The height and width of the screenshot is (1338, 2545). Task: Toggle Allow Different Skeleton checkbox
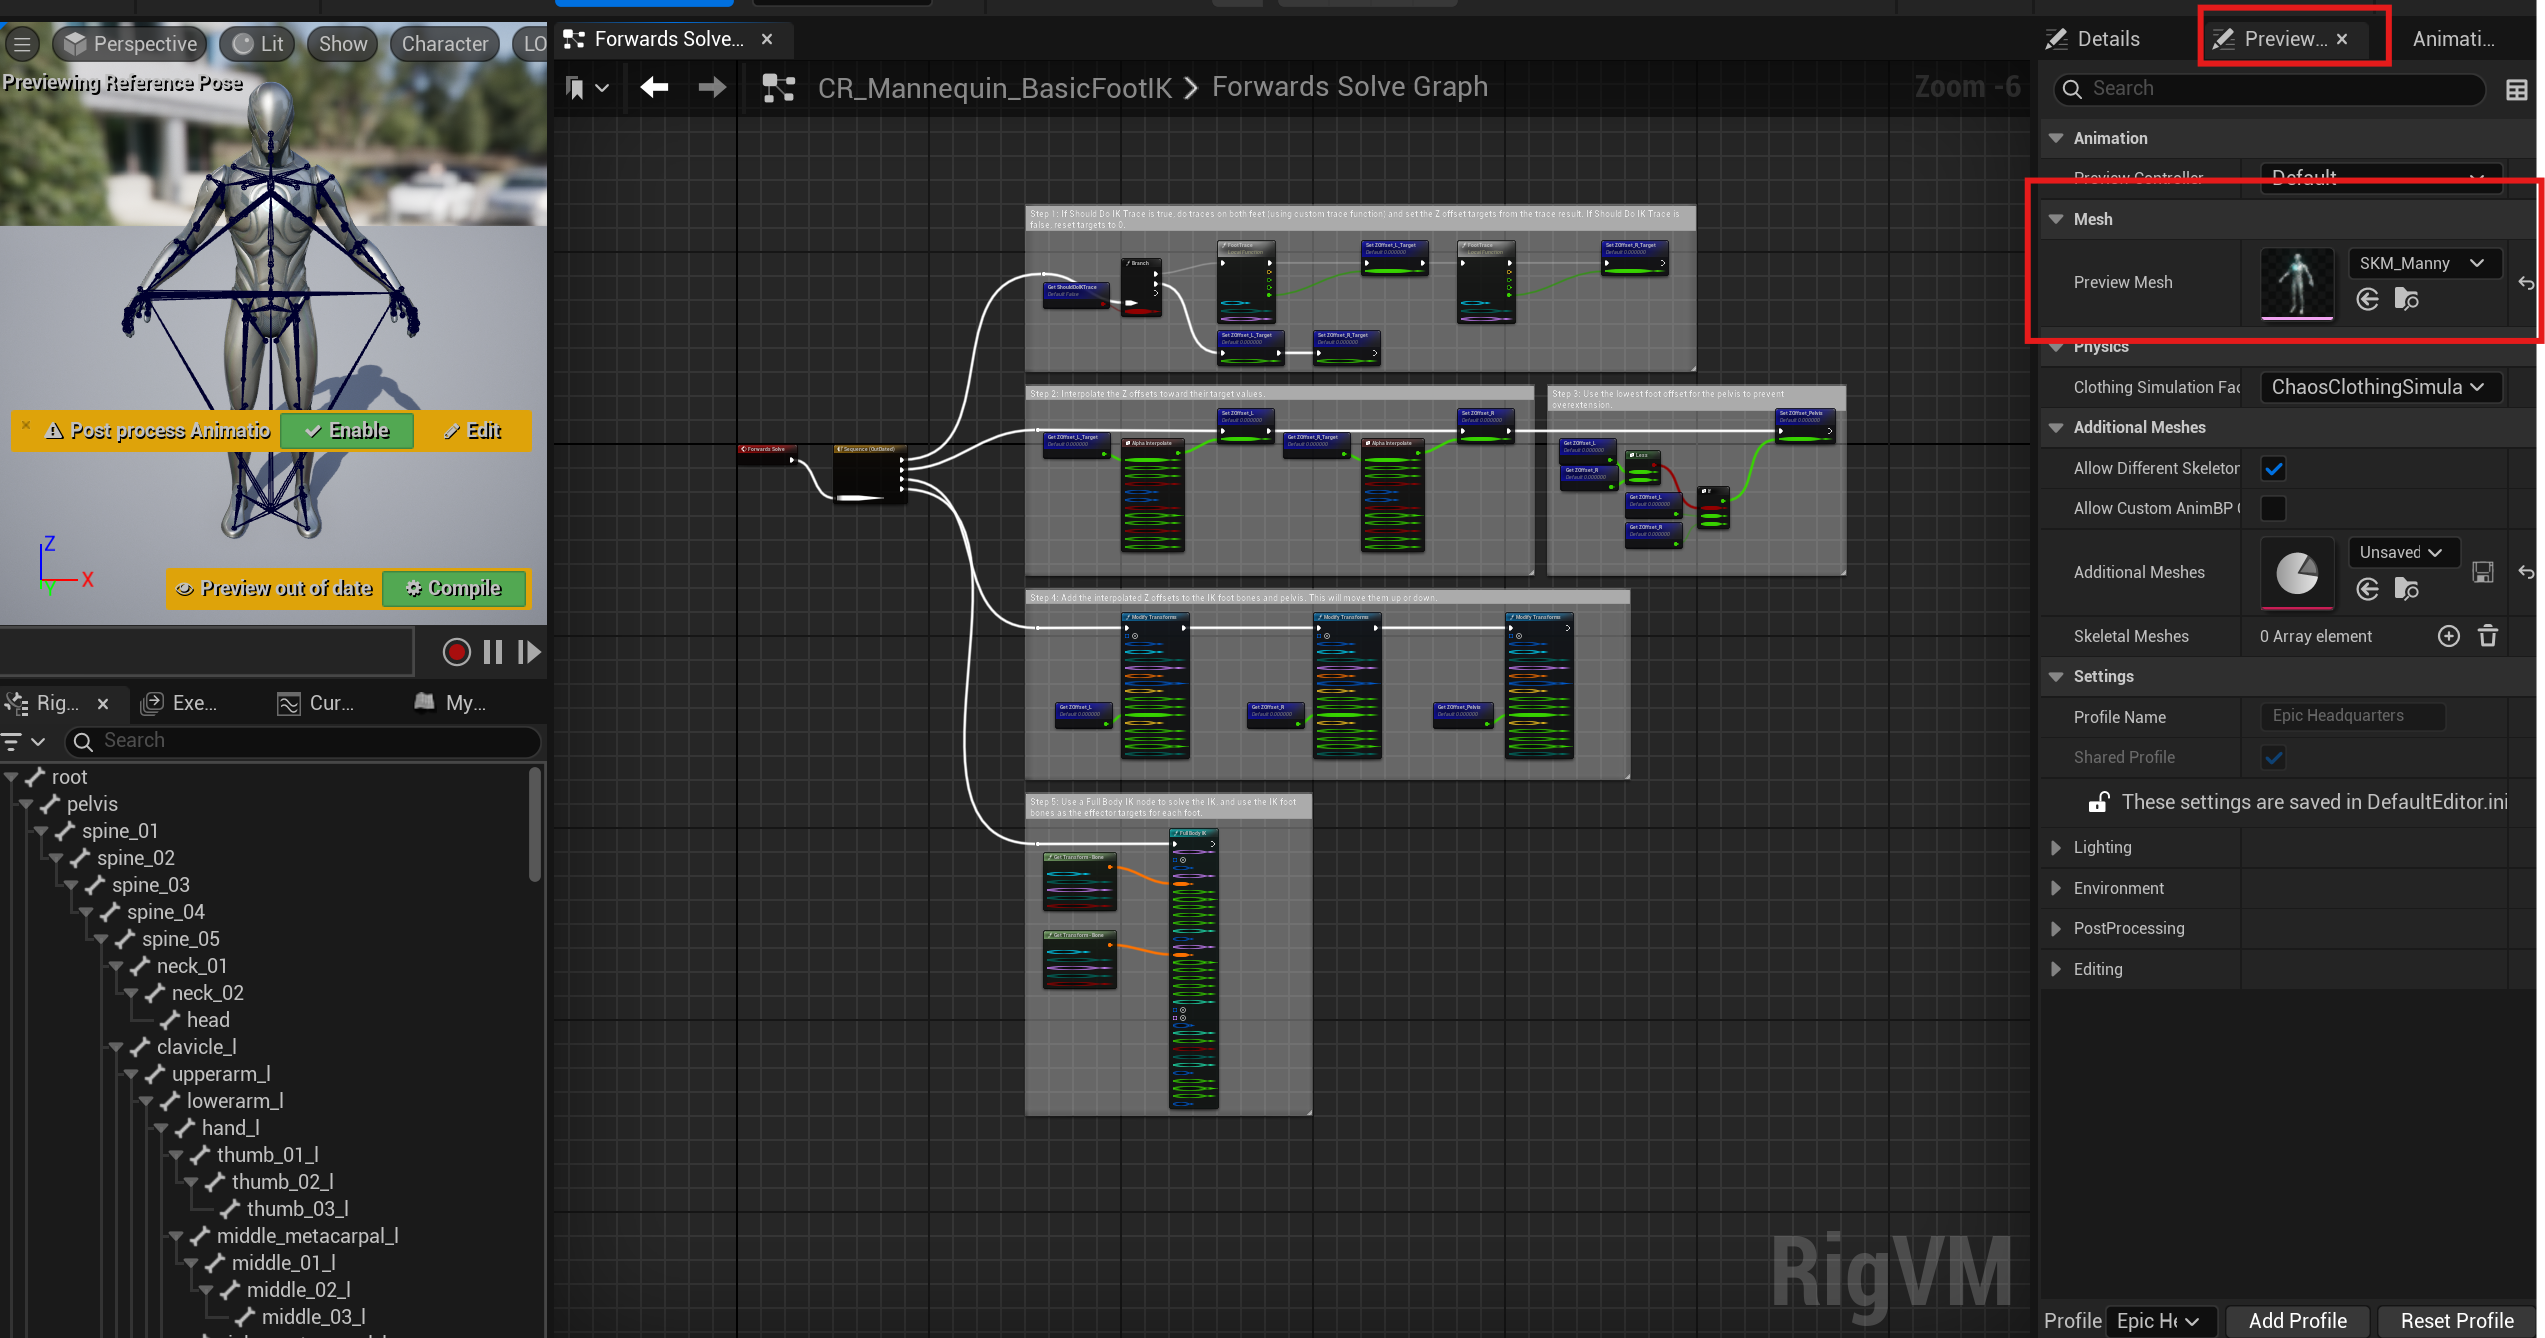point(2273,468)
